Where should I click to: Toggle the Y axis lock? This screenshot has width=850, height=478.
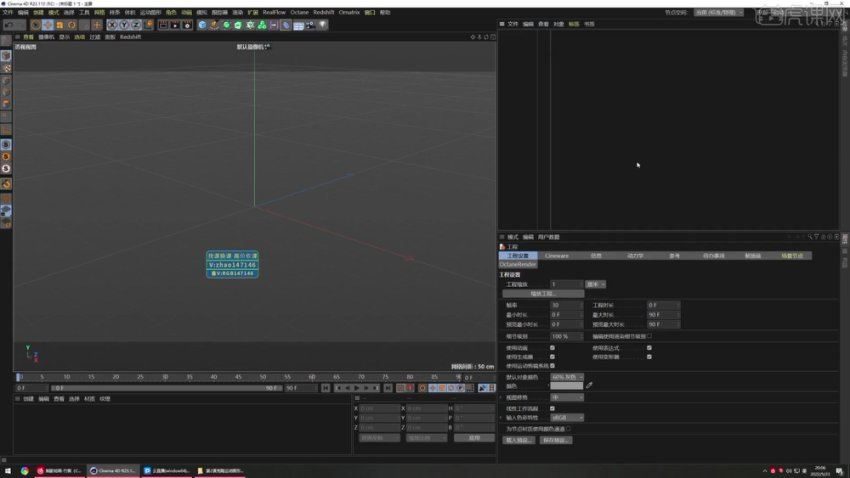(124, 25)
